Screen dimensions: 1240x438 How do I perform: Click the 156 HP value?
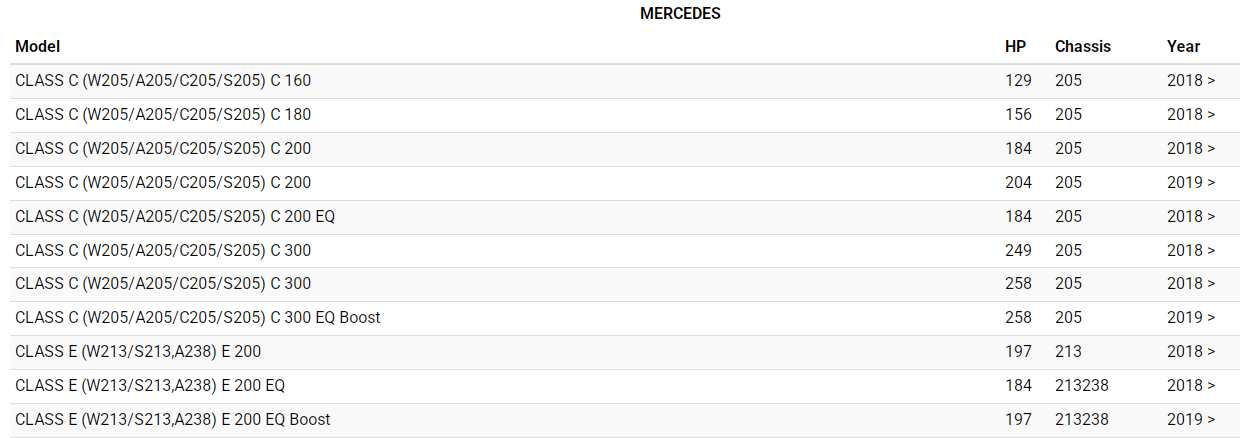click(x=1018, y=114)
